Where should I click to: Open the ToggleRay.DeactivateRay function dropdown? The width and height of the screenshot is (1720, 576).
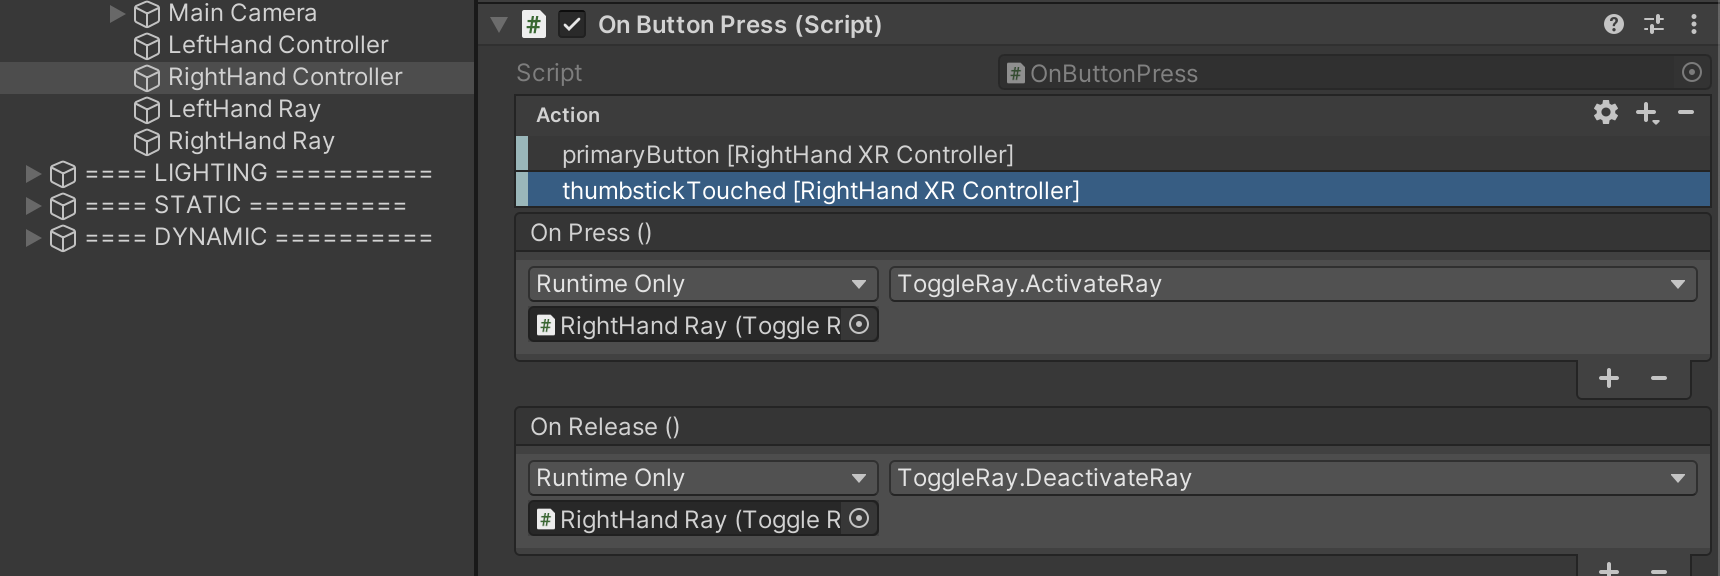[x=1292, y=478]
